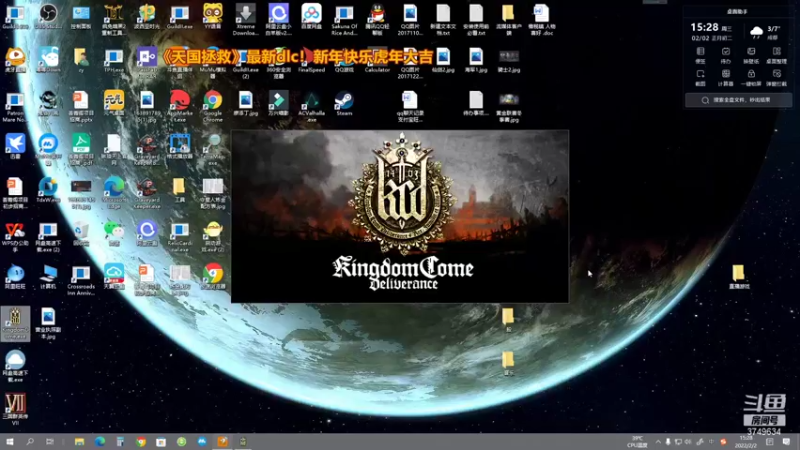Image resolution: width=800 pixels, height=450 pixels.
Task: Open the 新建文本文档.txt file
Action: pyautogui.click(x=443, y=19)
